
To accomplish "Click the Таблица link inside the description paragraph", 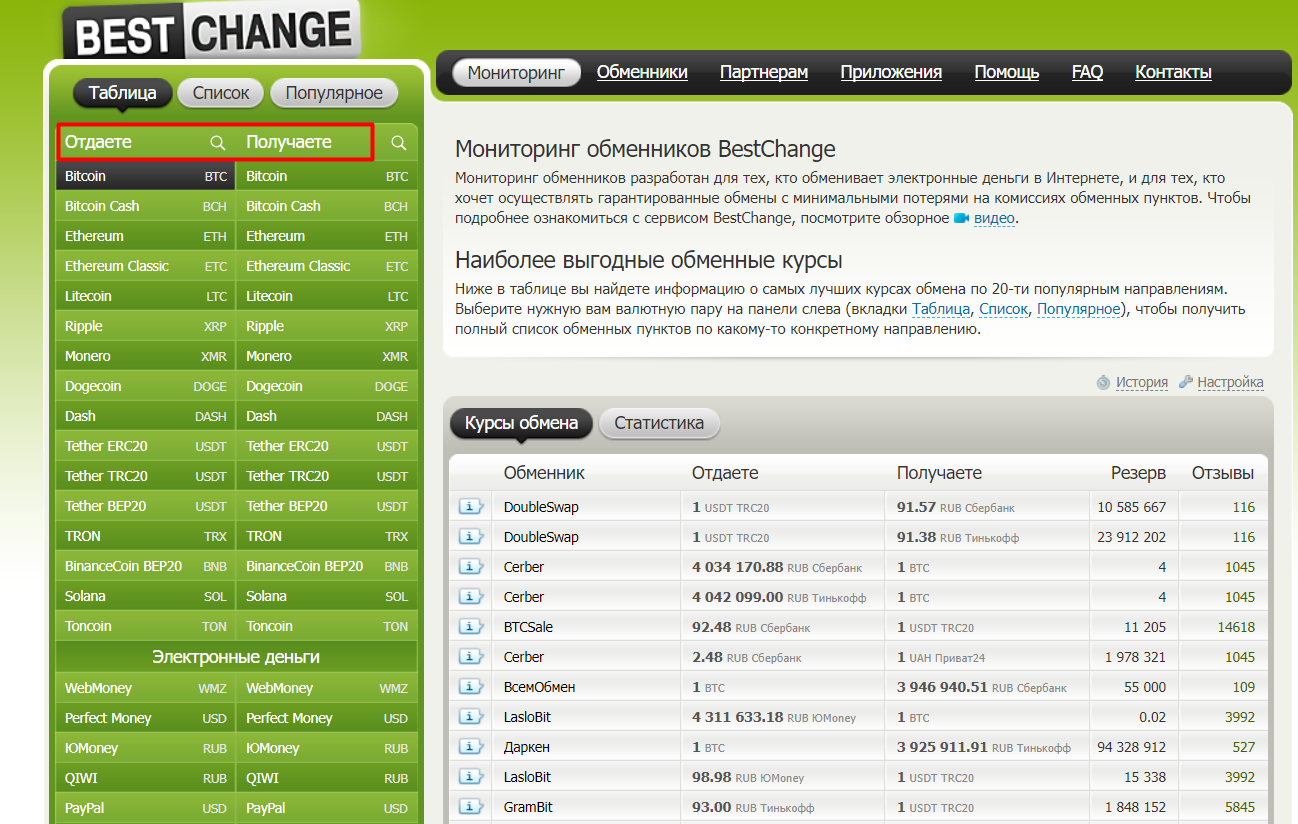I will tap(941, 309).
